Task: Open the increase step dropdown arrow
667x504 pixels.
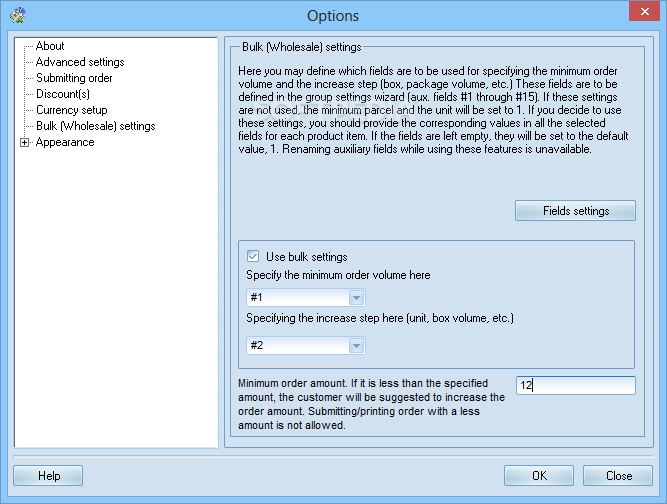Action: (356, 346)
